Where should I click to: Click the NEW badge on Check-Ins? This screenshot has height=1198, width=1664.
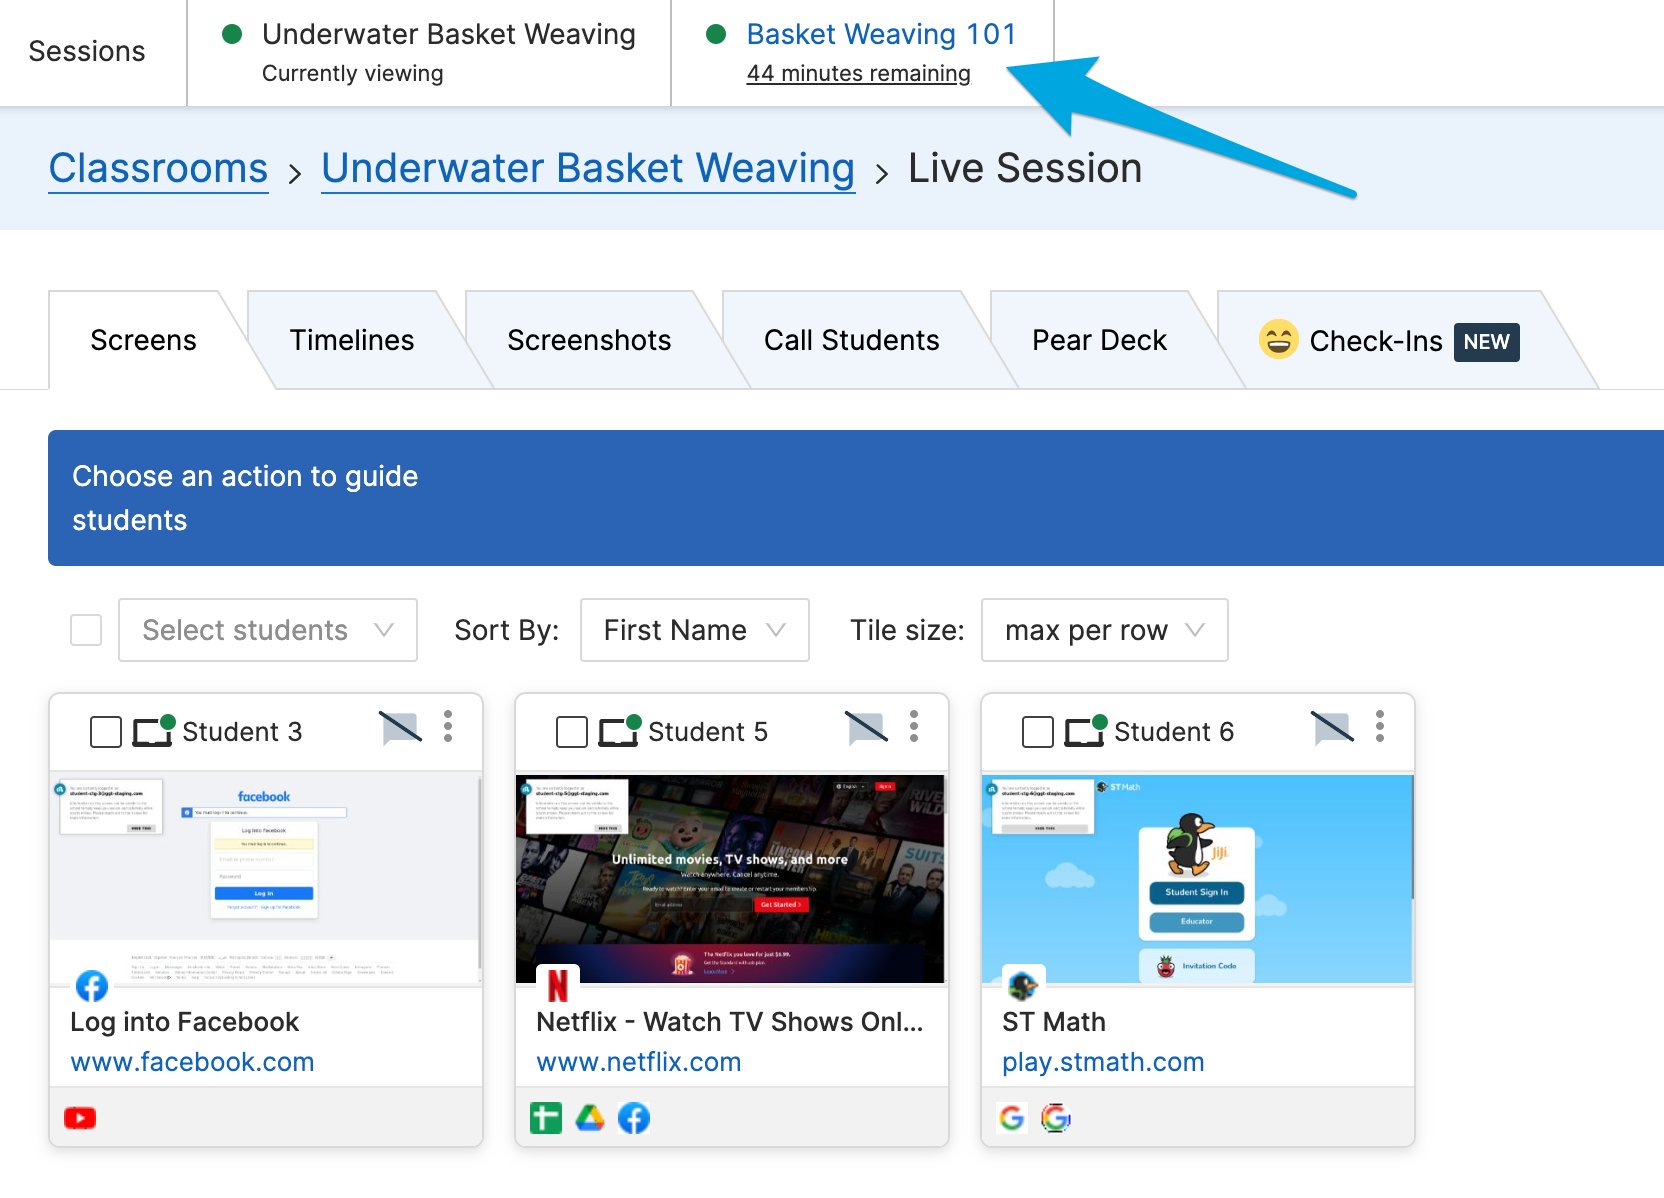[x=1486, y=342]
